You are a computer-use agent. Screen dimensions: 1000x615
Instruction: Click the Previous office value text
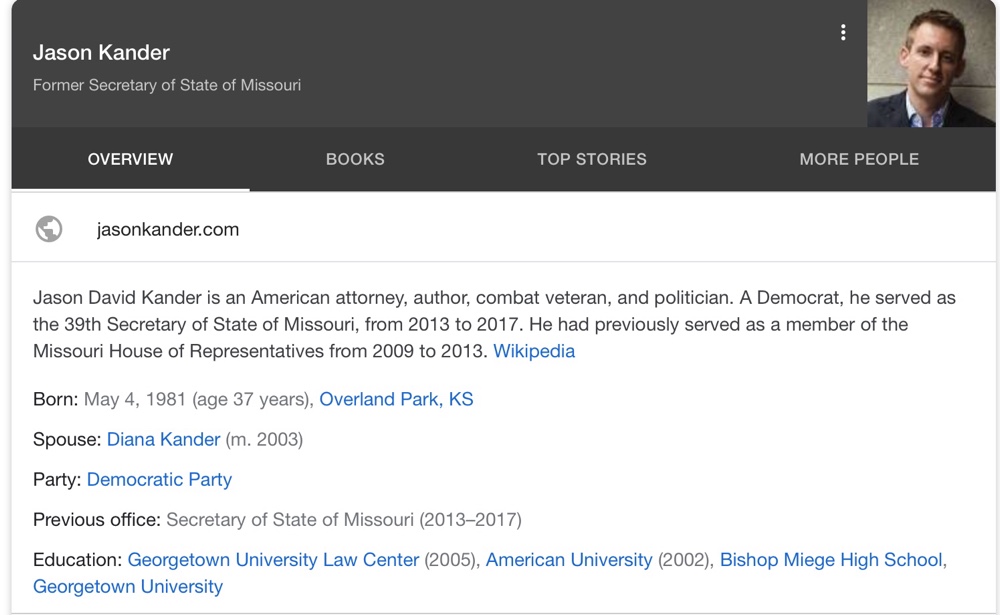tap(343, 519)
